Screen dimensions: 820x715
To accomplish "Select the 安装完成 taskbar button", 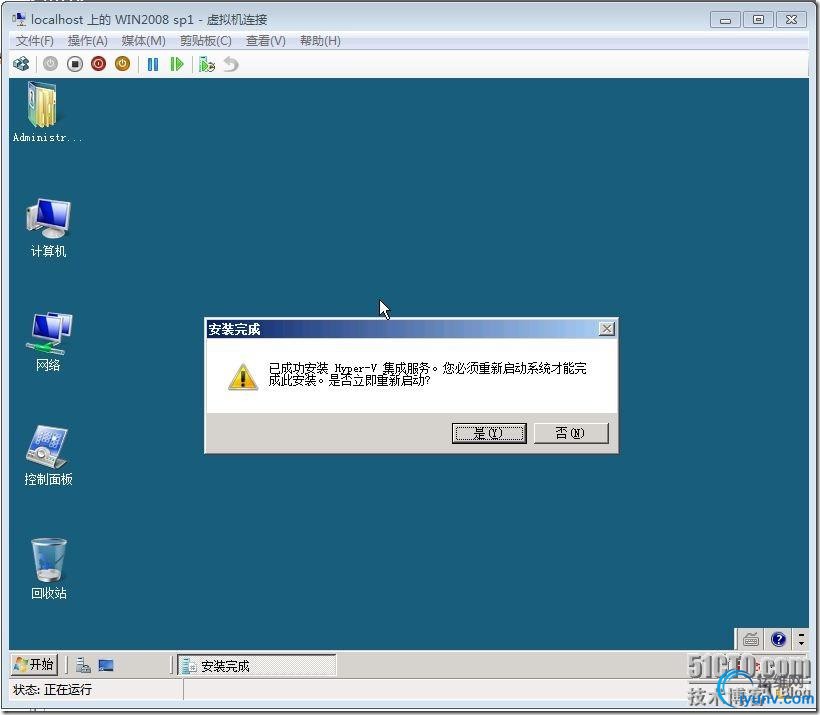I will click(x=257, y=666).
